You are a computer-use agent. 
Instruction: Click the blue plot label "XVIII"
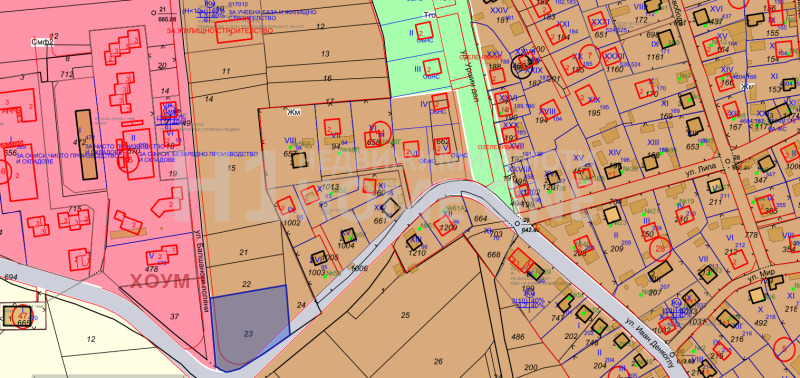547,111
